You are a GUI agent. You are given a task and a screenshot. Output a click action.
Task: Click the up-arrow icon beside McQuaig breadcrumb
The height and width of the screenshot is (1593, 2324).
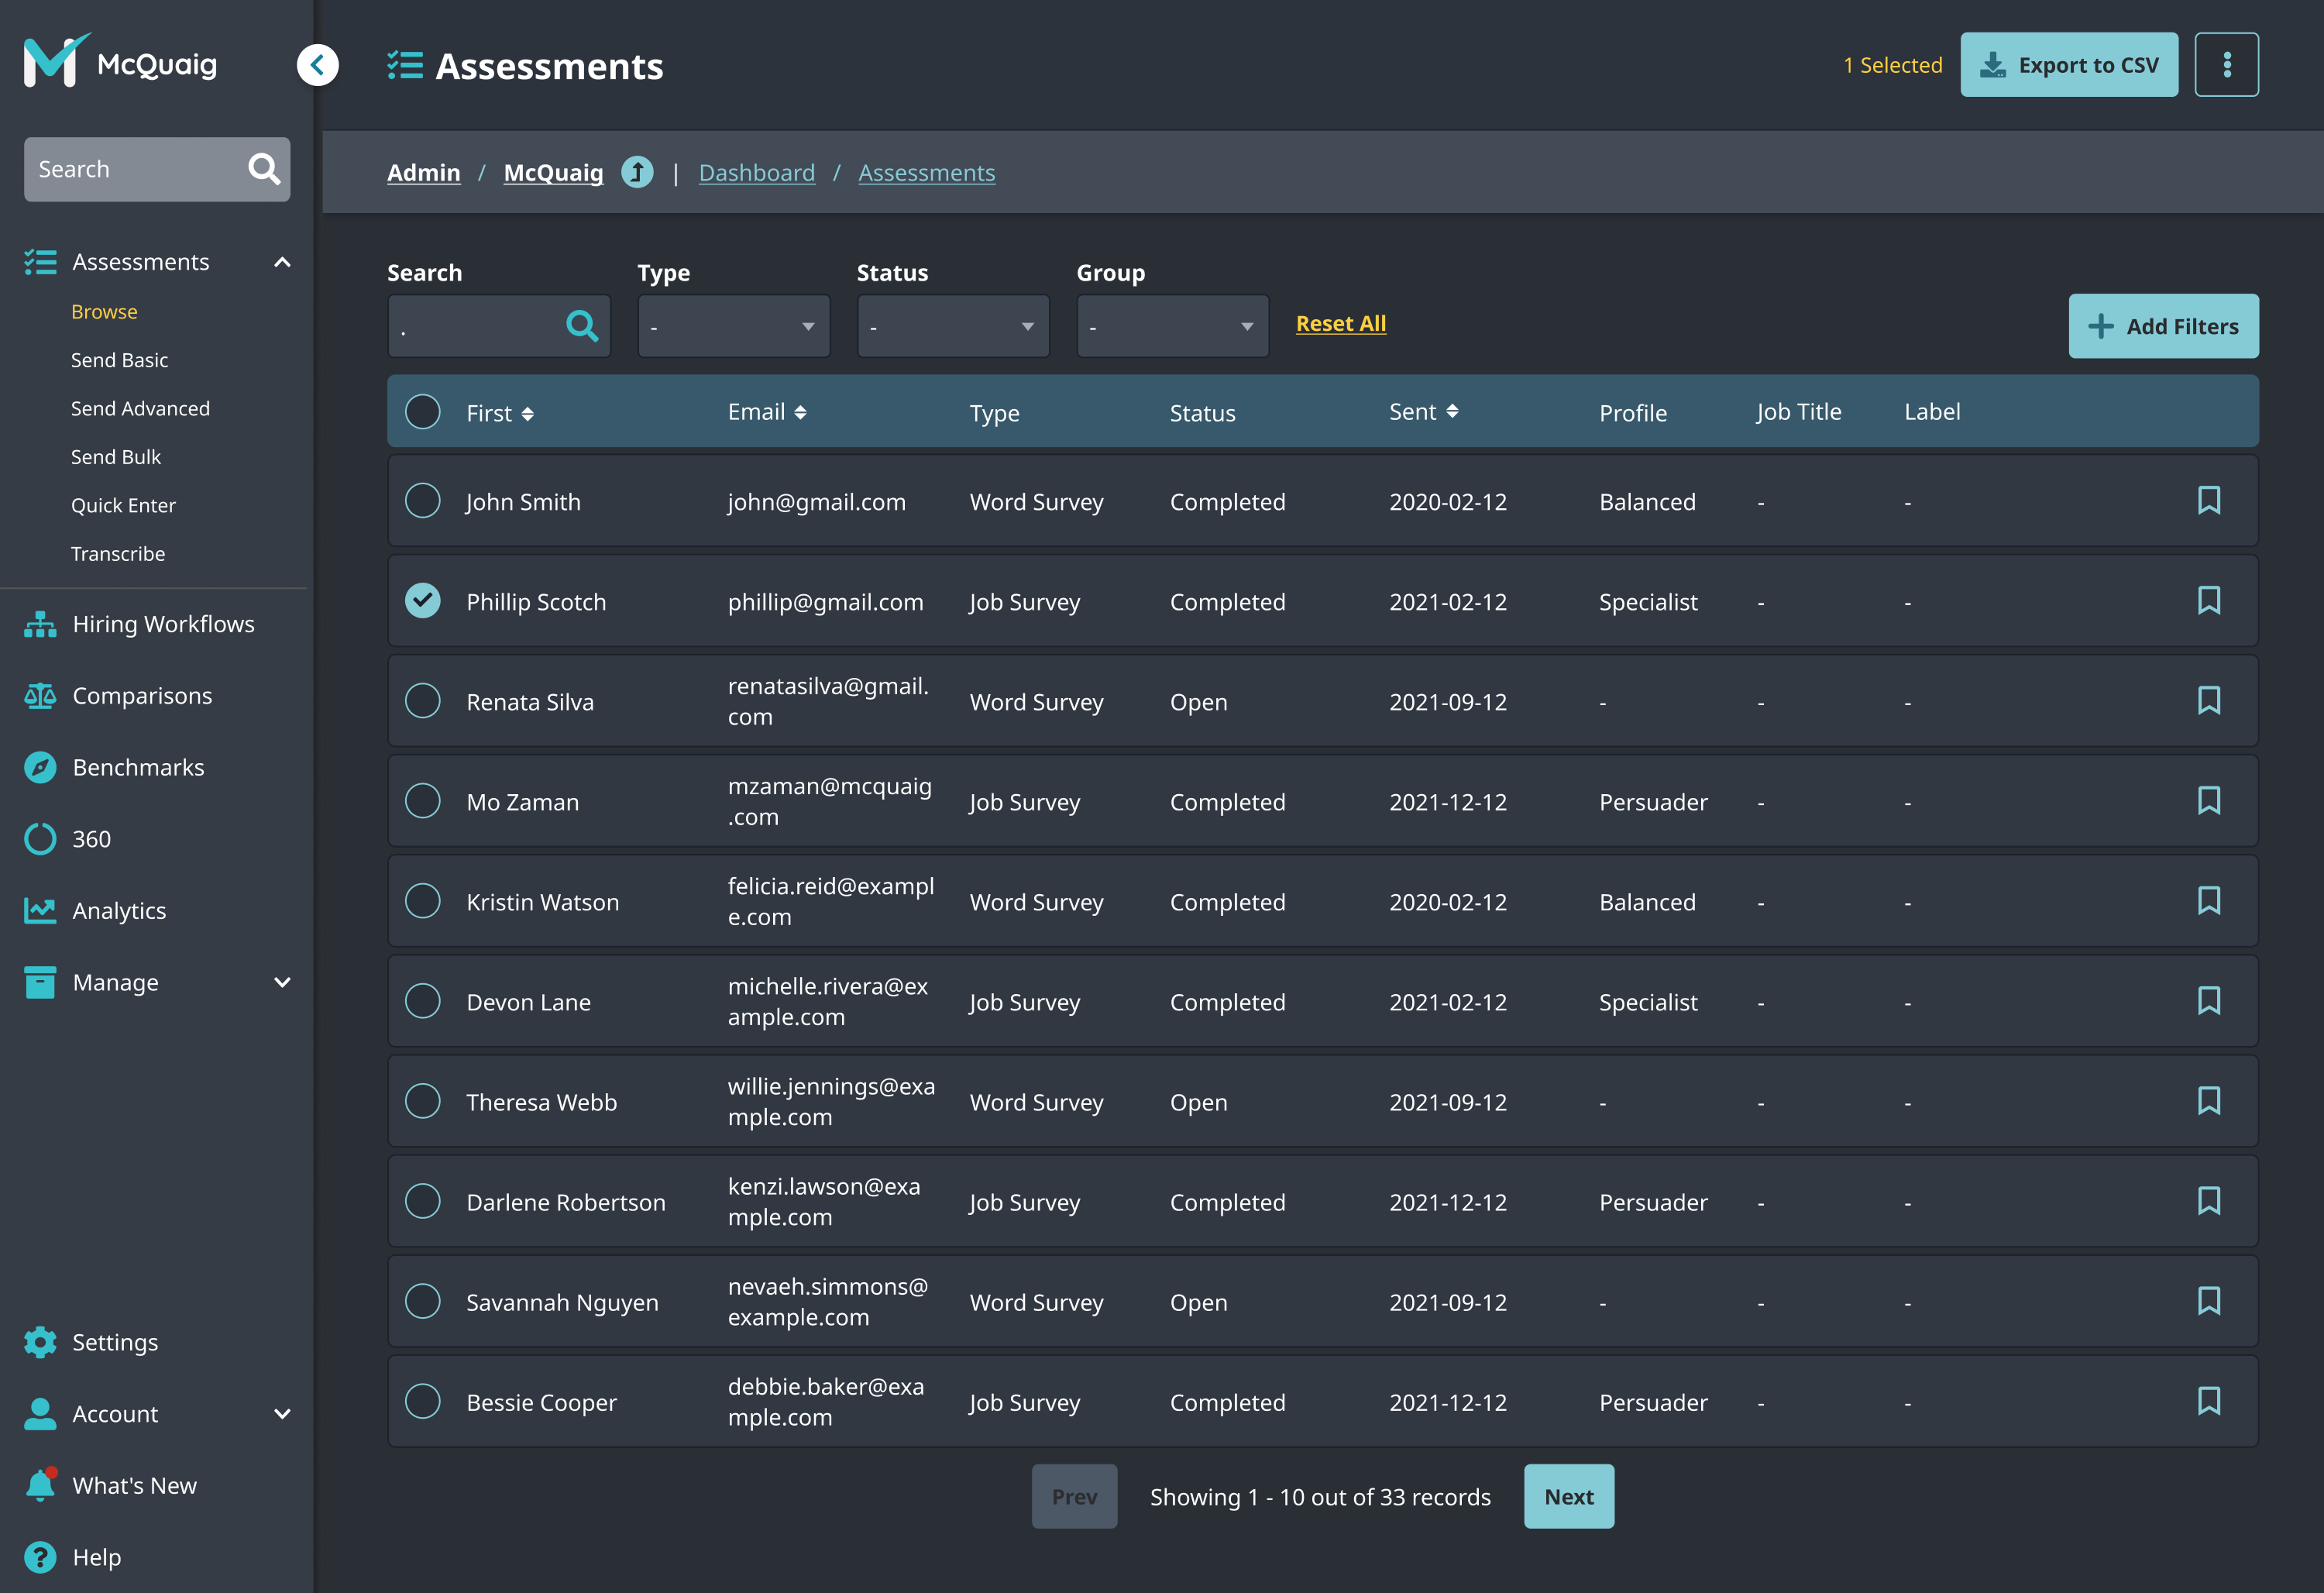click(637, 173)
